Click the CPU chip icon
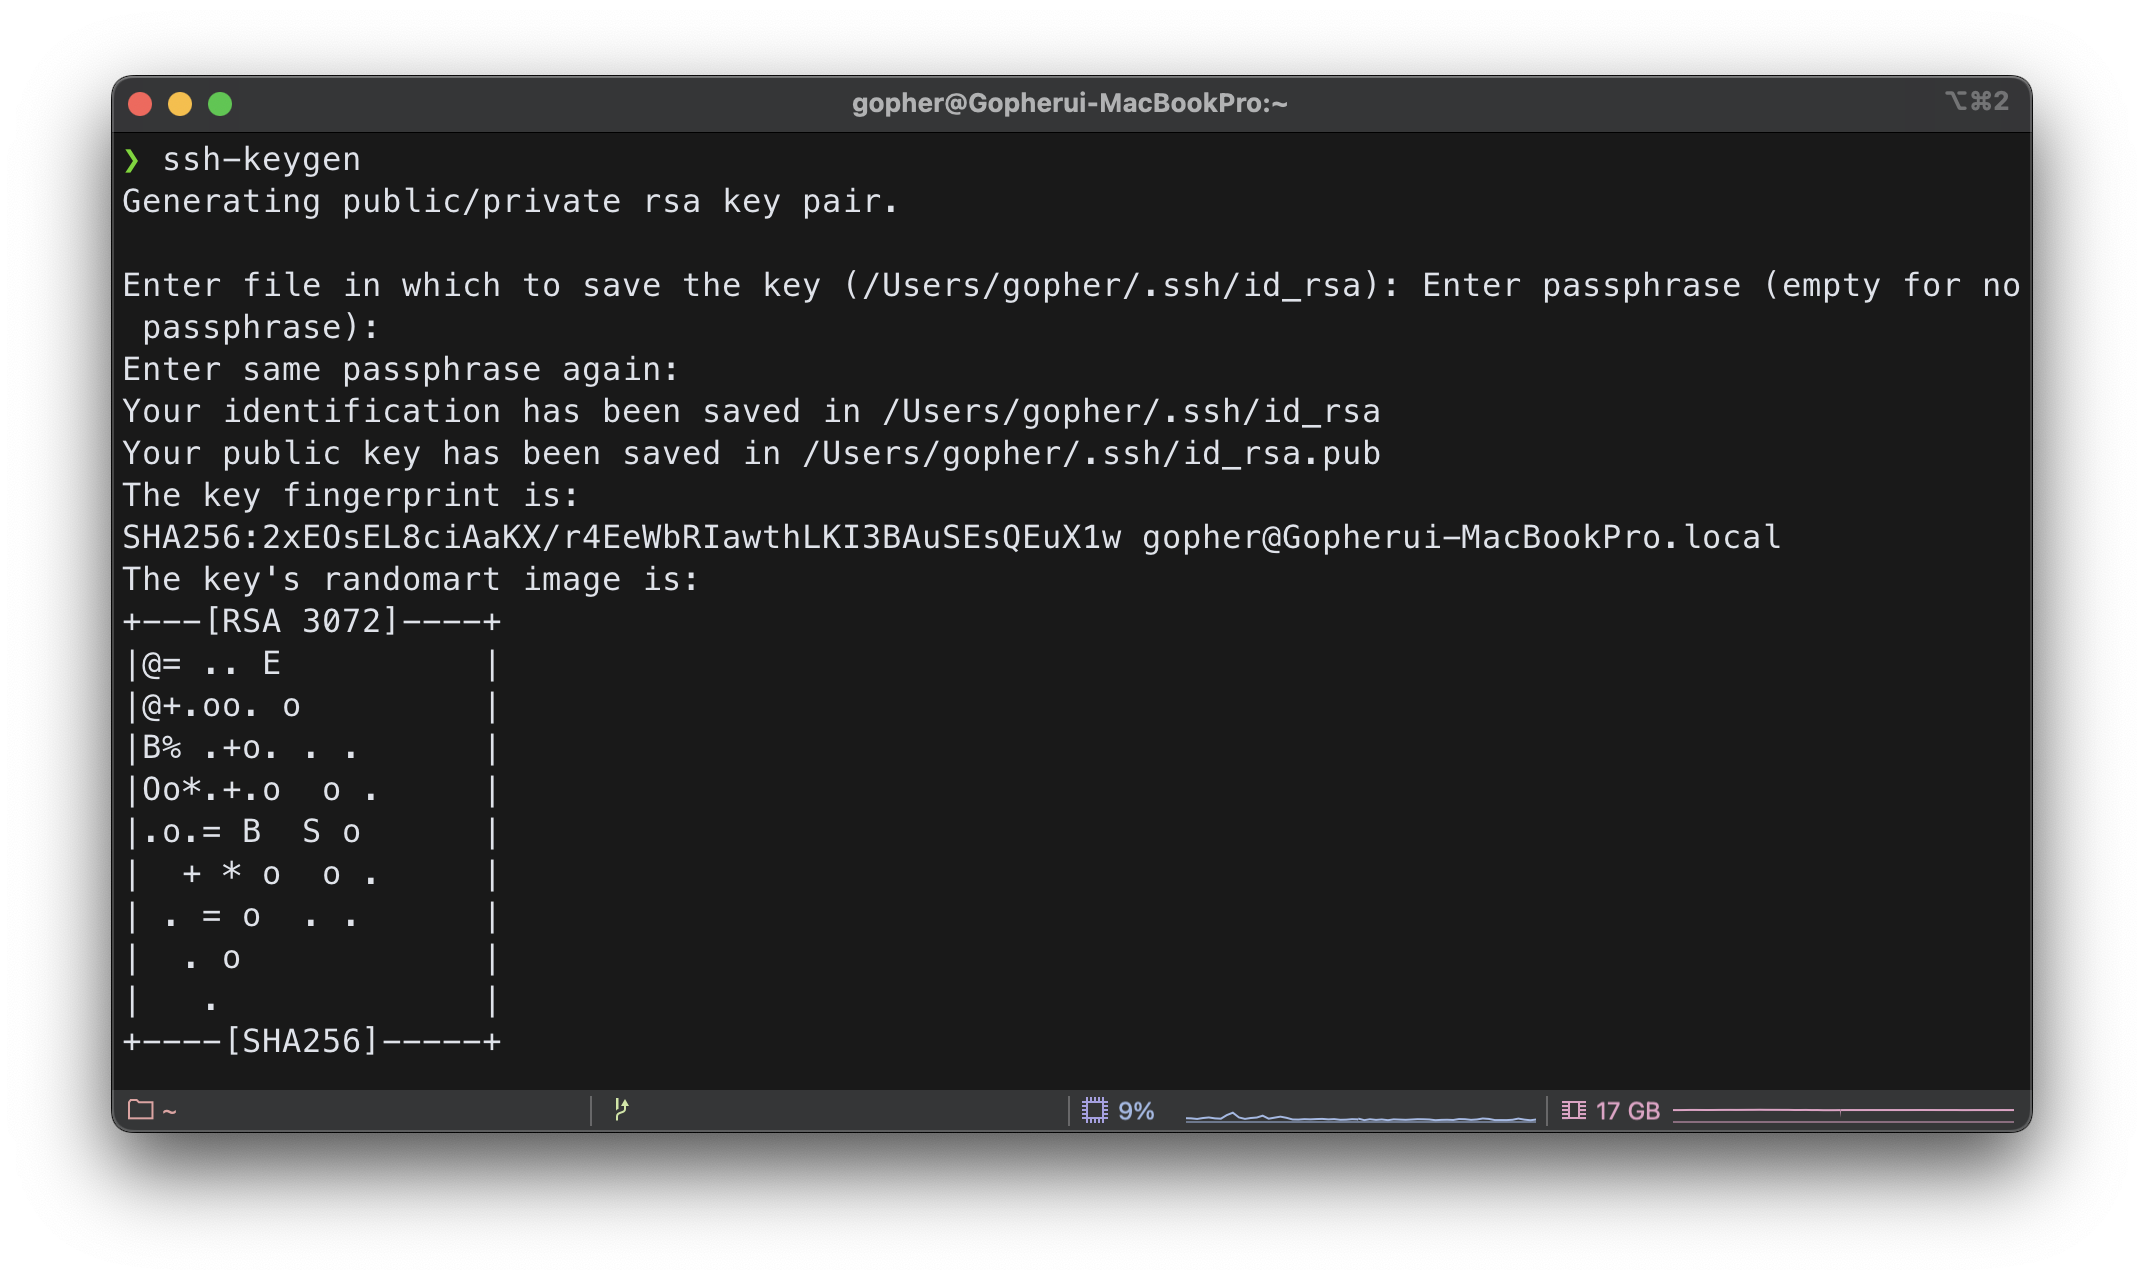 click(x=1095, y=1110)
